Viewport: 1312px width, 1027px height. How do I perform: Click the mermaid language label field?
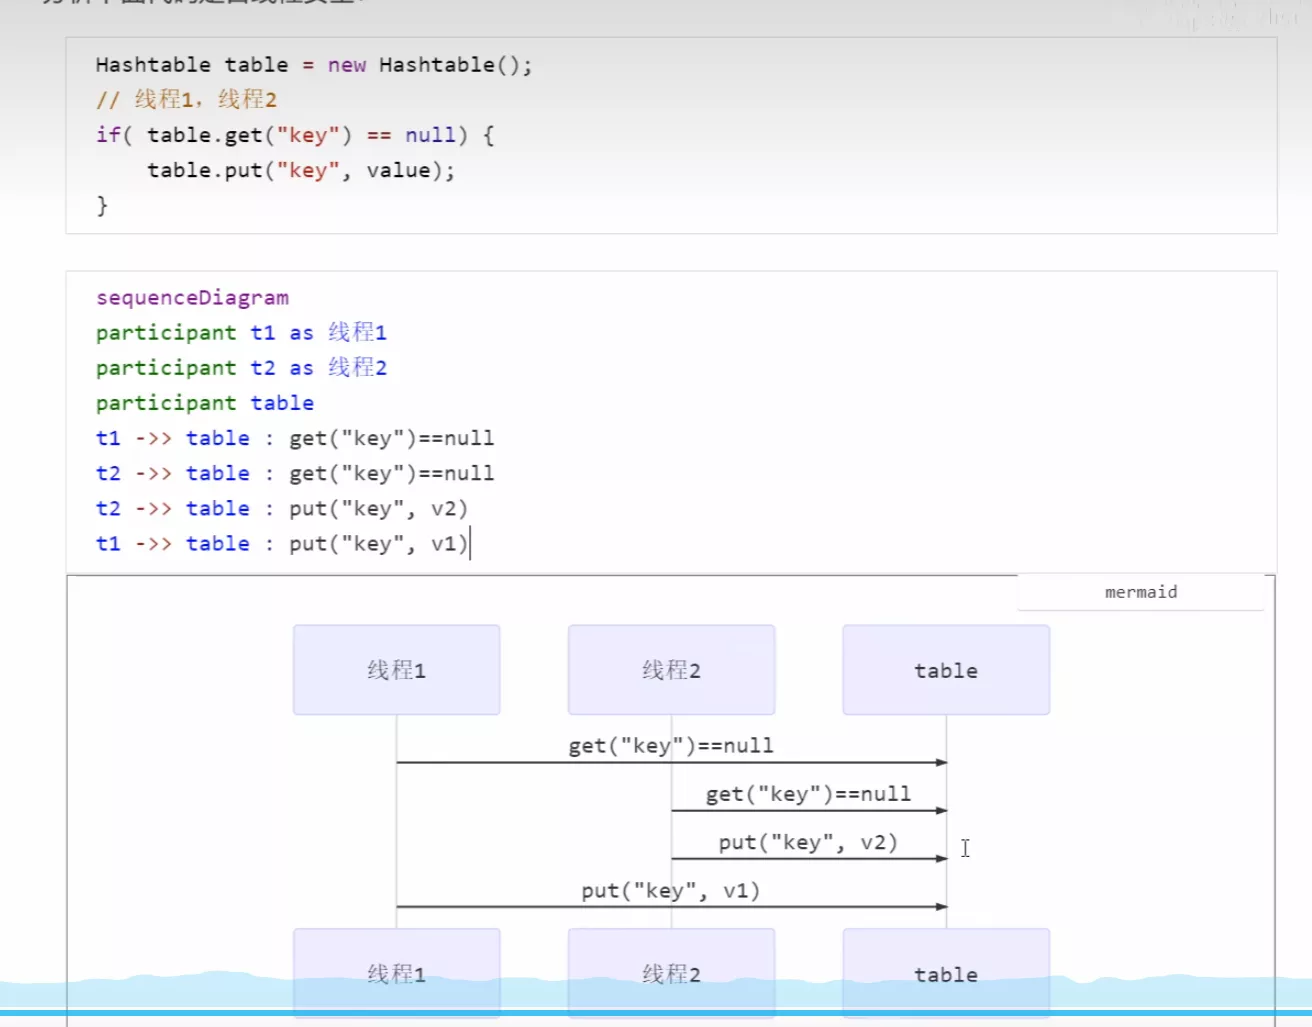1140,592
